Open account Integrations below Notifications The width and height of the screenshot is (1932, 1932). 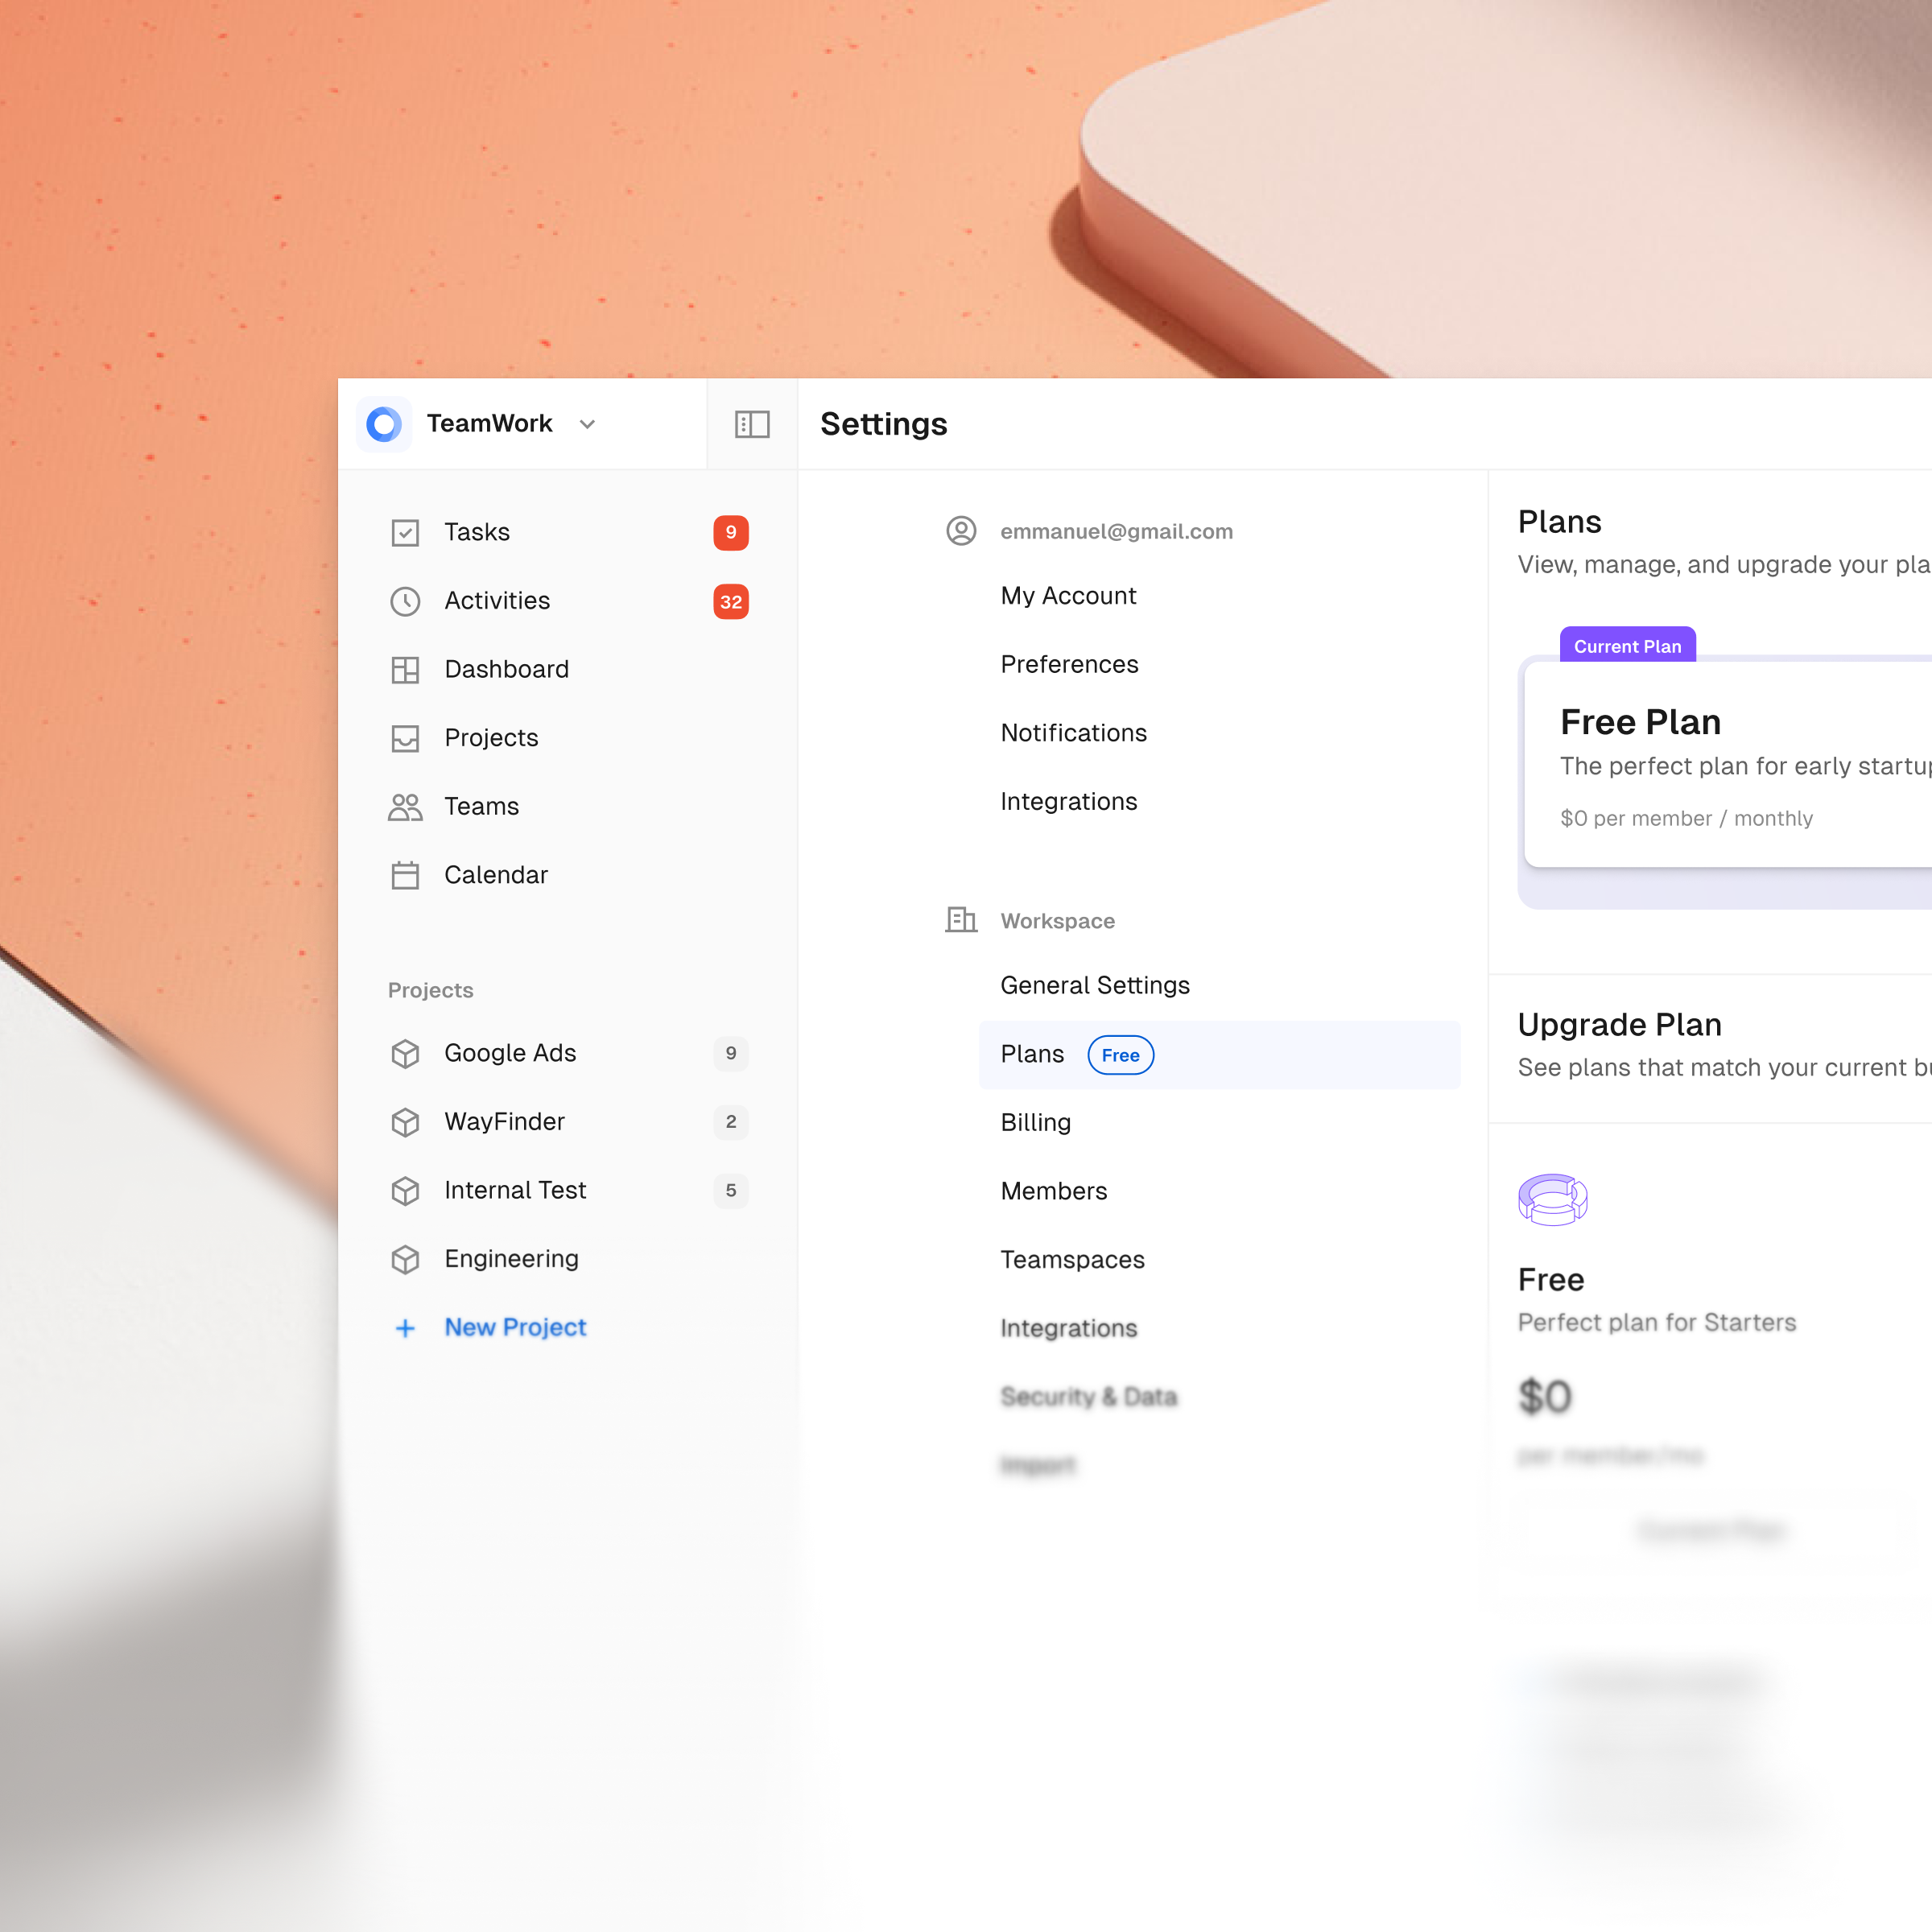[1068, 802]
